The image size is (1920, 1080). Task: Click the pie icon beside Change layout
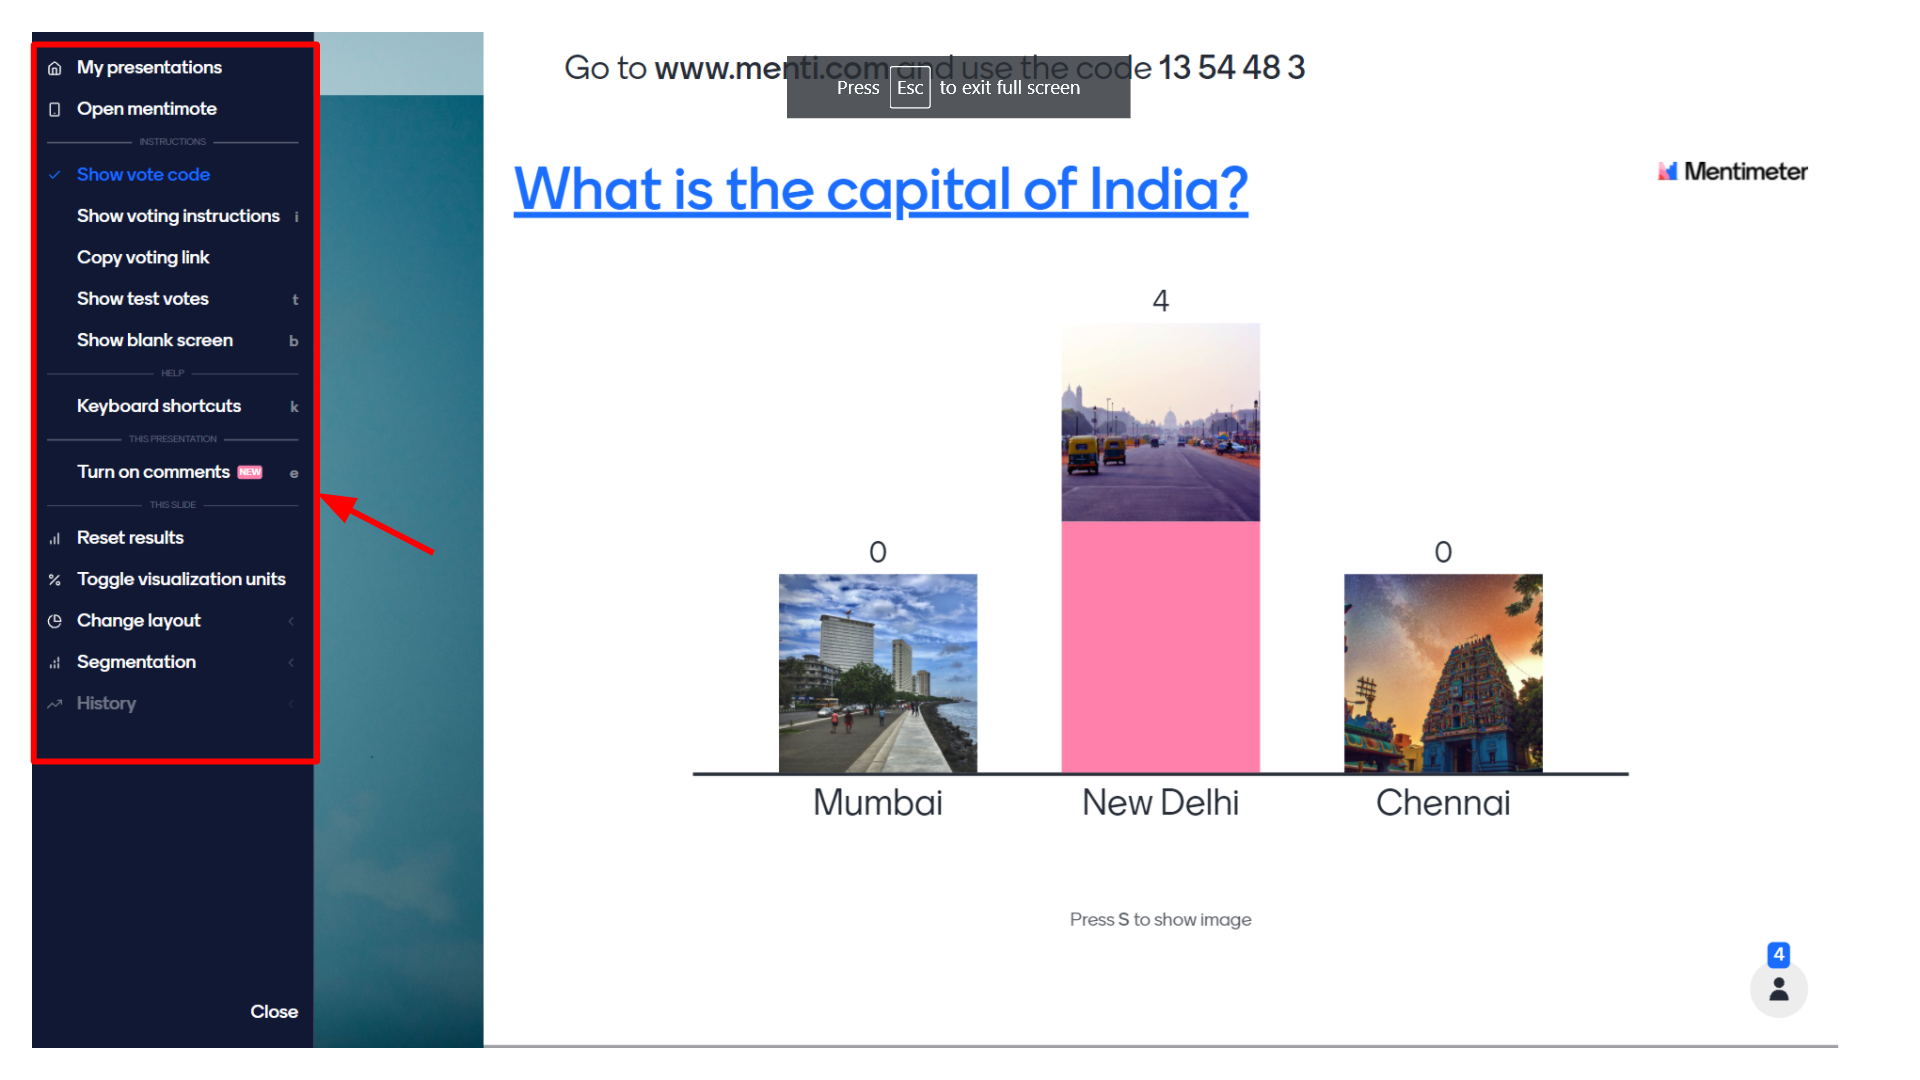(x=55, y=621)
